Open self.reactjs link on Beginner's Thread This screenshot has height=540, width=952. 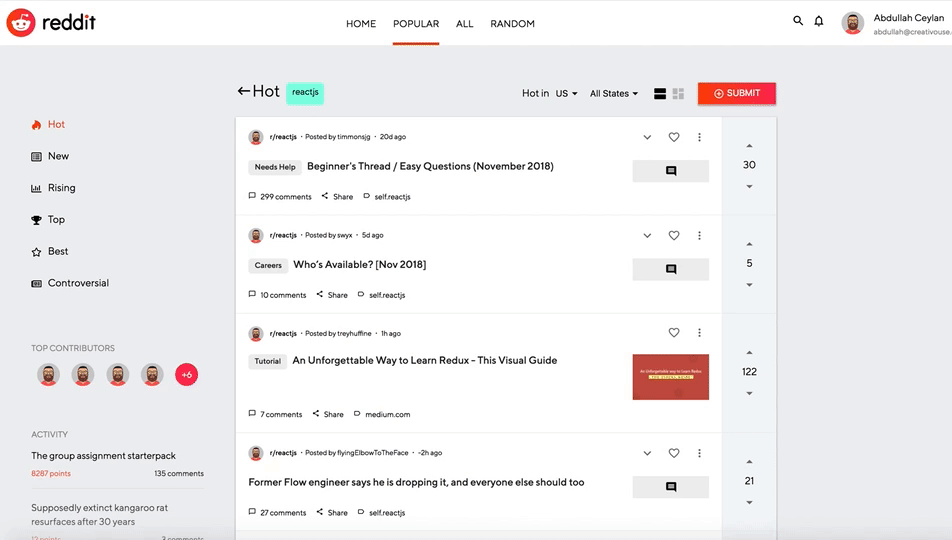point(387,197)
